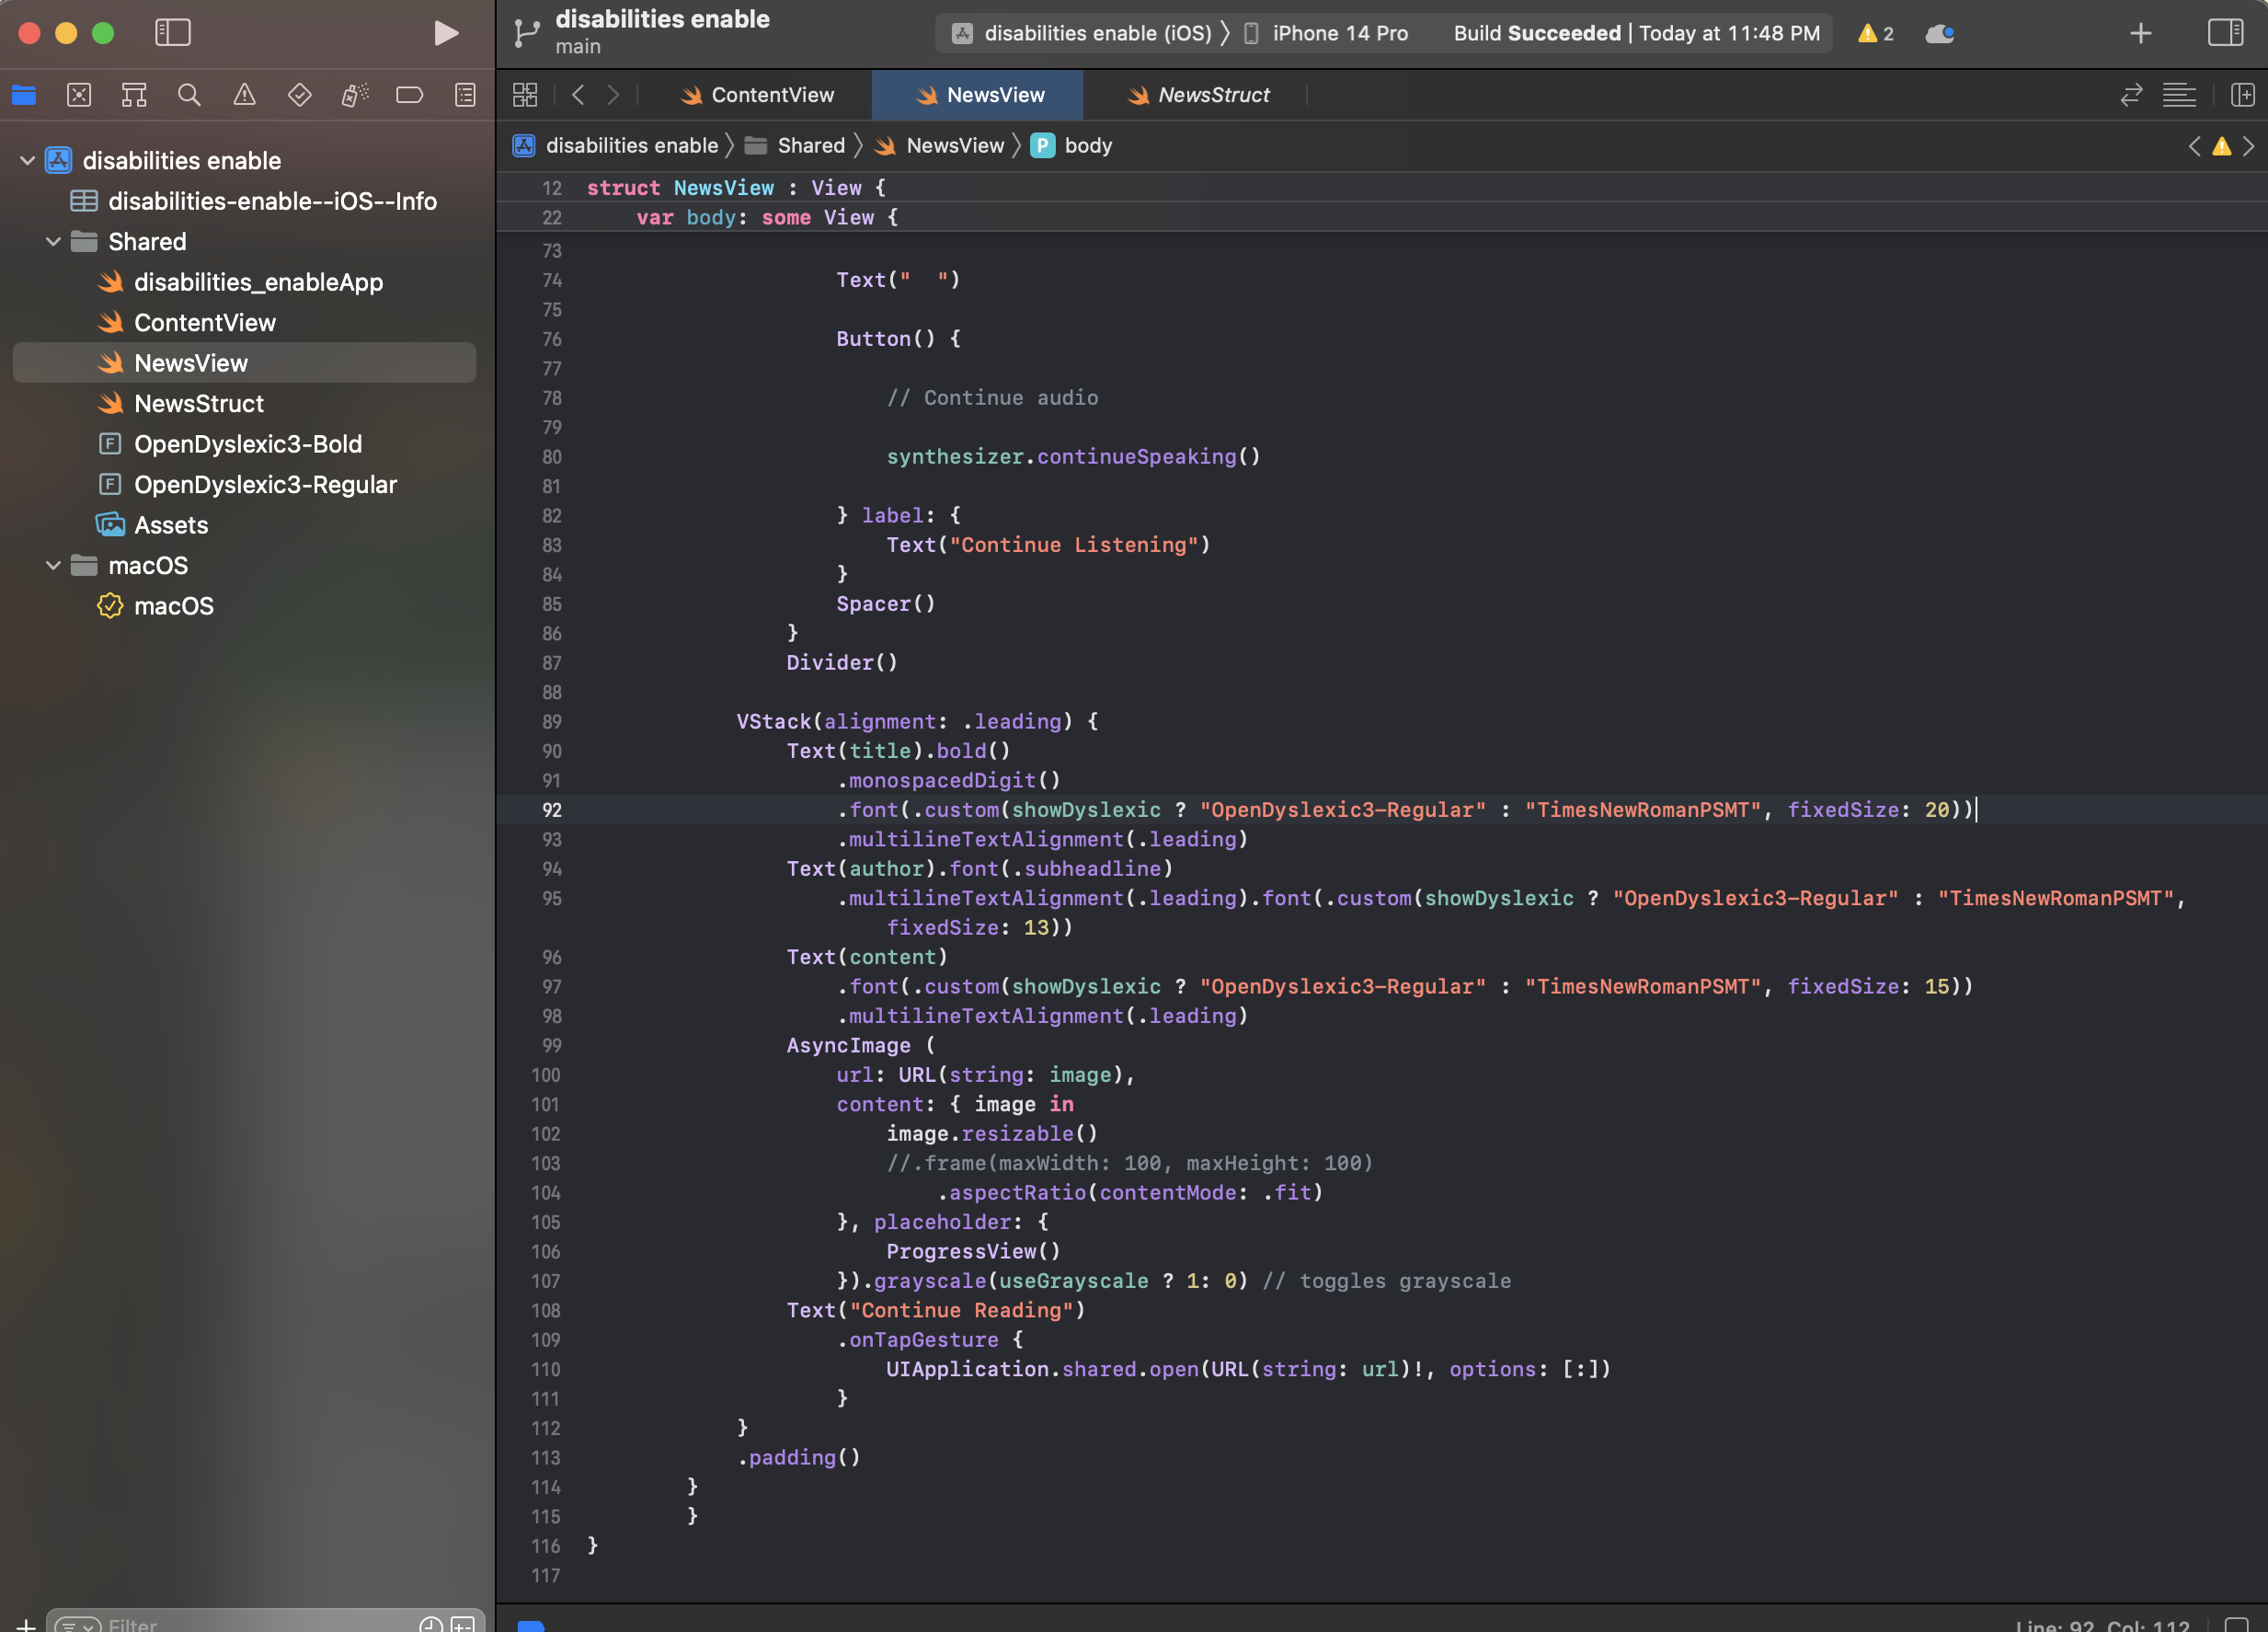Toggle the Test navigator diamond icon
The width and height of the screenshot is (2268, 1632).
click(299, 95)
